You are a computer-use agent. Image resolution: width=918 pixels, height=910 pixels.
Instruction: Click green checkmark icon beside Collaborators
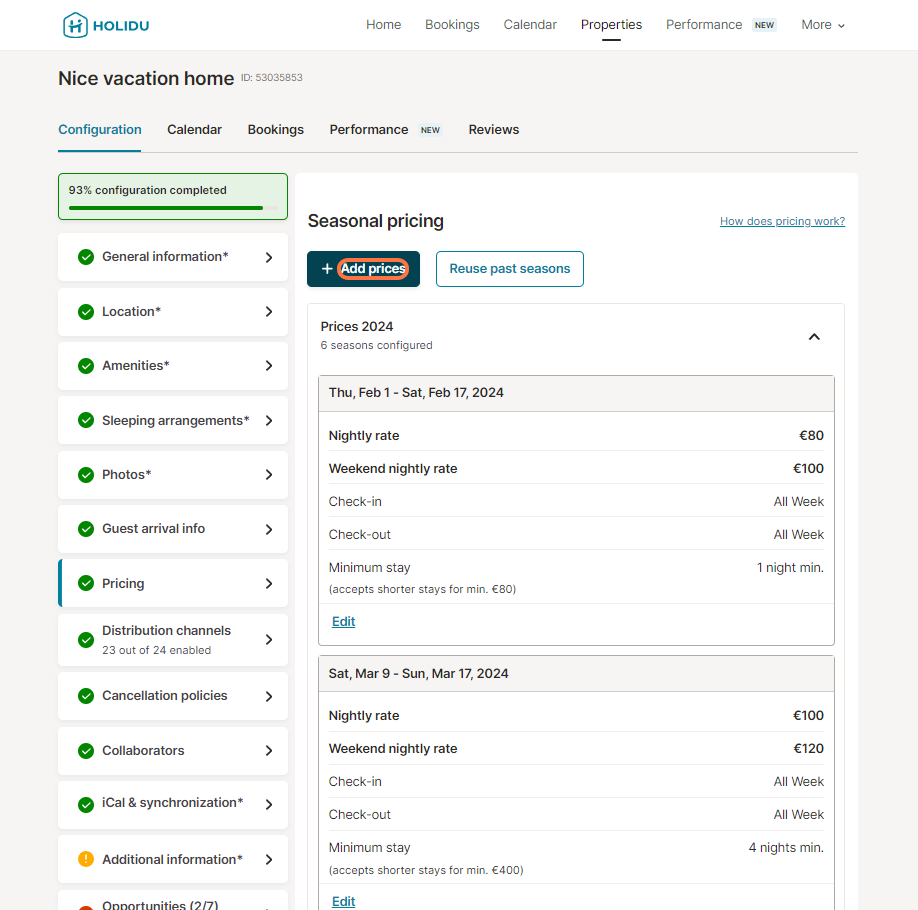pyautogui.click(x=86, y=751)
